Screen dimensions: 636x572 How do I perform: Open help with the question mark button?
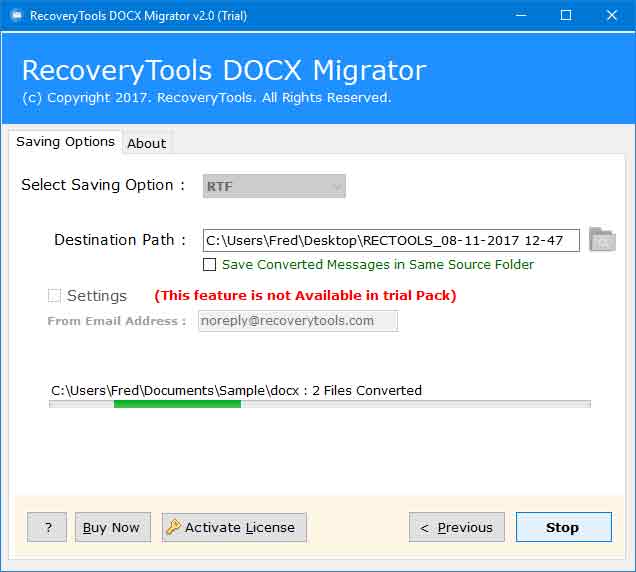47,527
